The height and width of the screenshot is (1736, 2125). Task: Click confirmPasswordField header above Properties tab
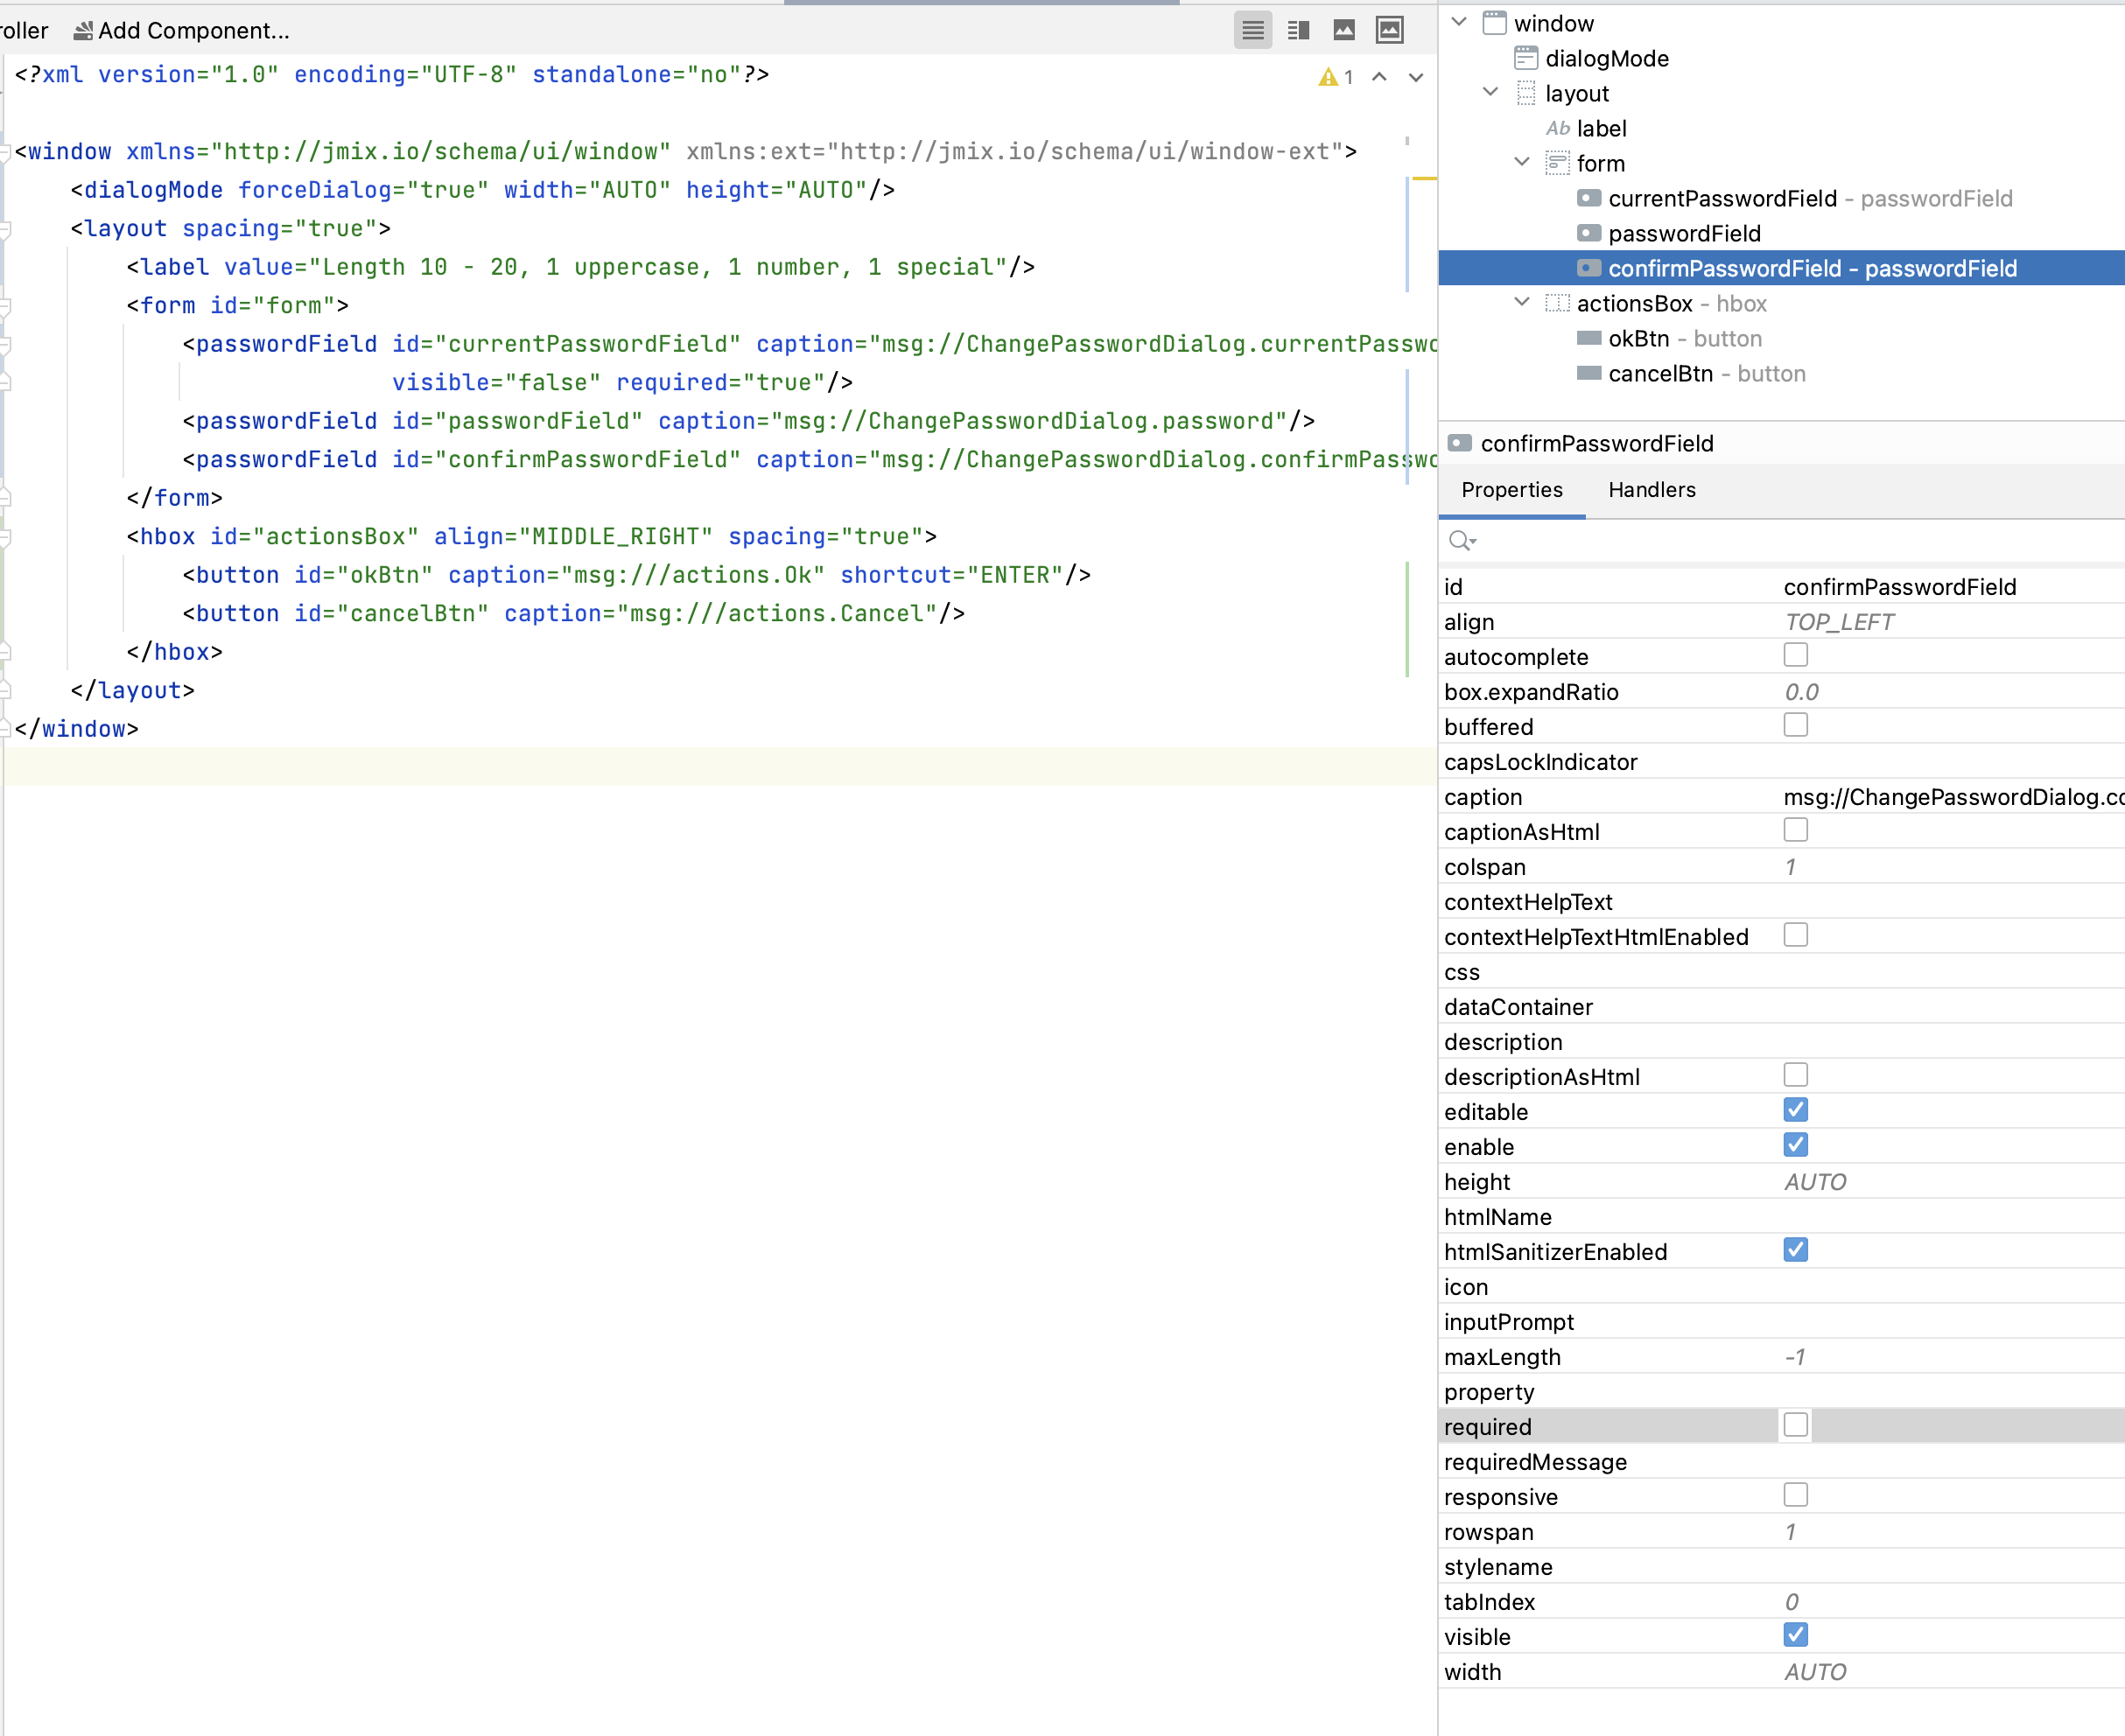point(1596,443)
